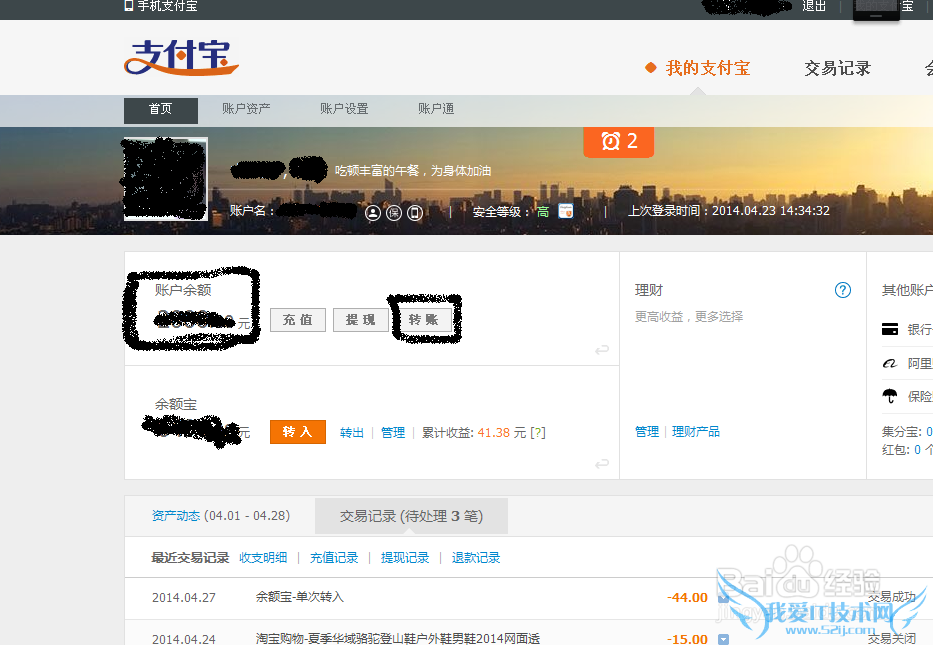933x645 pixels.
Task: Click the 保 protection icon beside account name
Action: click(394, 212)
